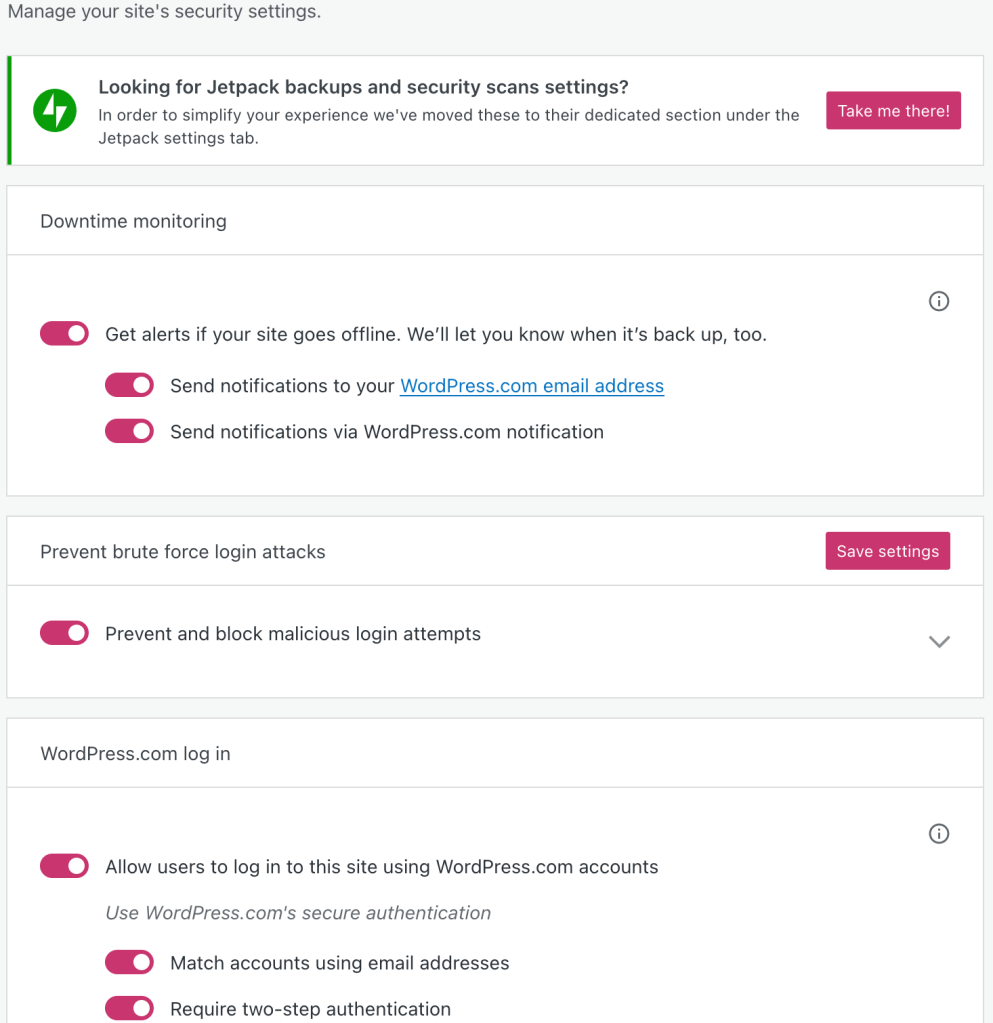The width and height of the screenshot is (993, 1023).
Task: Toggle Require two-step authentication switch
Action: (130, 1009)
